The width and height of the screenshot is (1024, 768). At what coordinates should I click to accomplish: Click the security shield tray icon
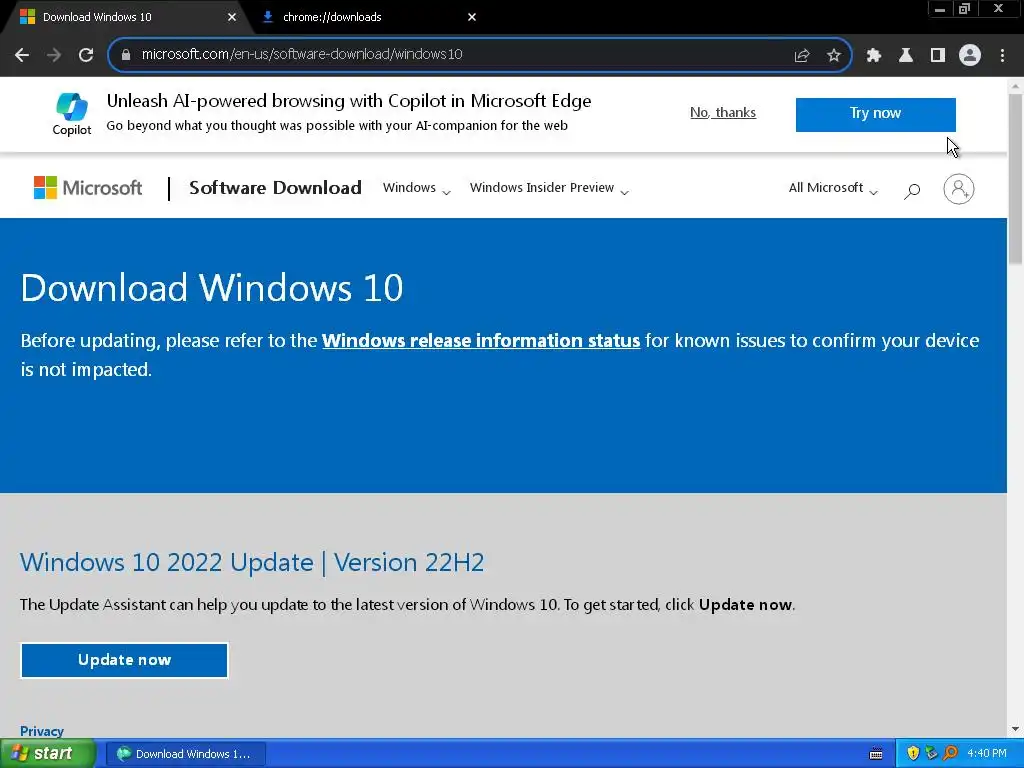pos(913,754)
